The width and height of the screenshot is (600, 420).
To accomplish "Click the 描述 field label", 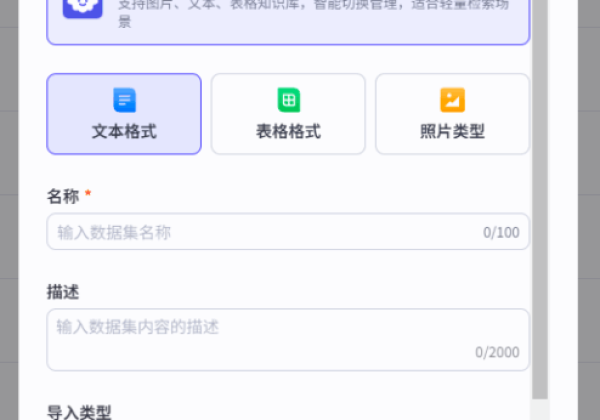I will [63, 292].
